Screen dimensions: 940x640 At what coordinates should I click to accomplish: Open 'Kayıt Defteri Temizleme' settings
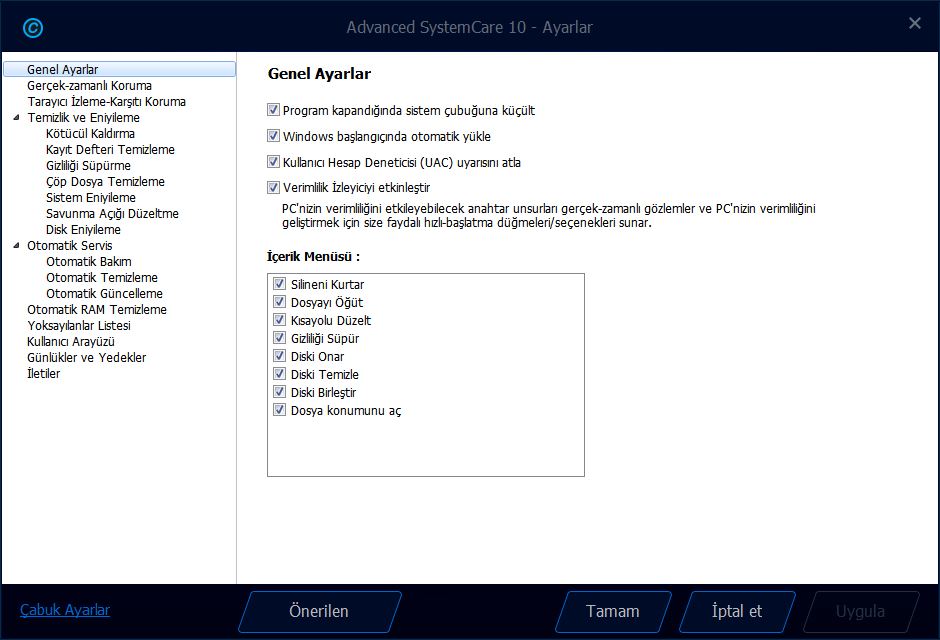110,149
